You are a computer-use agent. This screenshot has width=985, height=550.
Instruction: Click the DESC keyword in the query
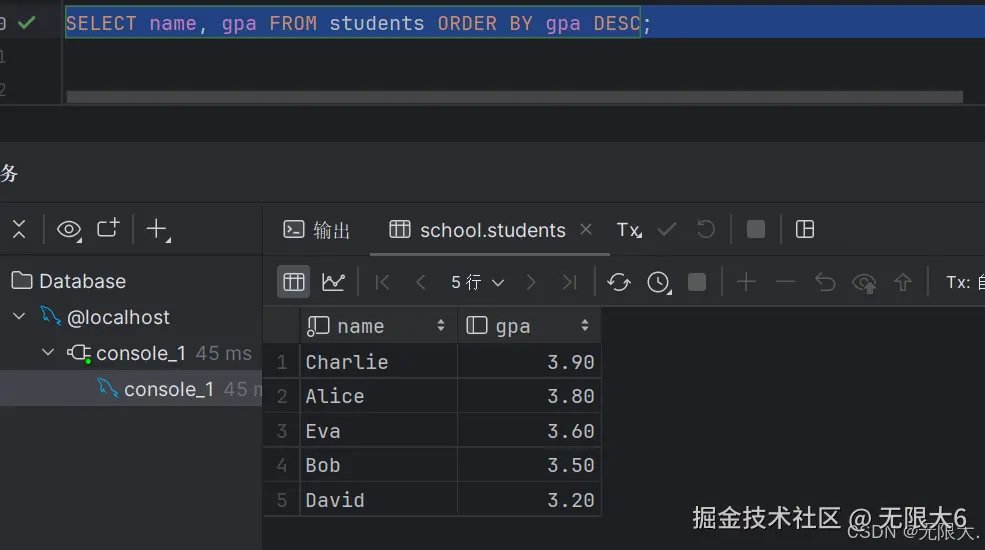(617, 23)
